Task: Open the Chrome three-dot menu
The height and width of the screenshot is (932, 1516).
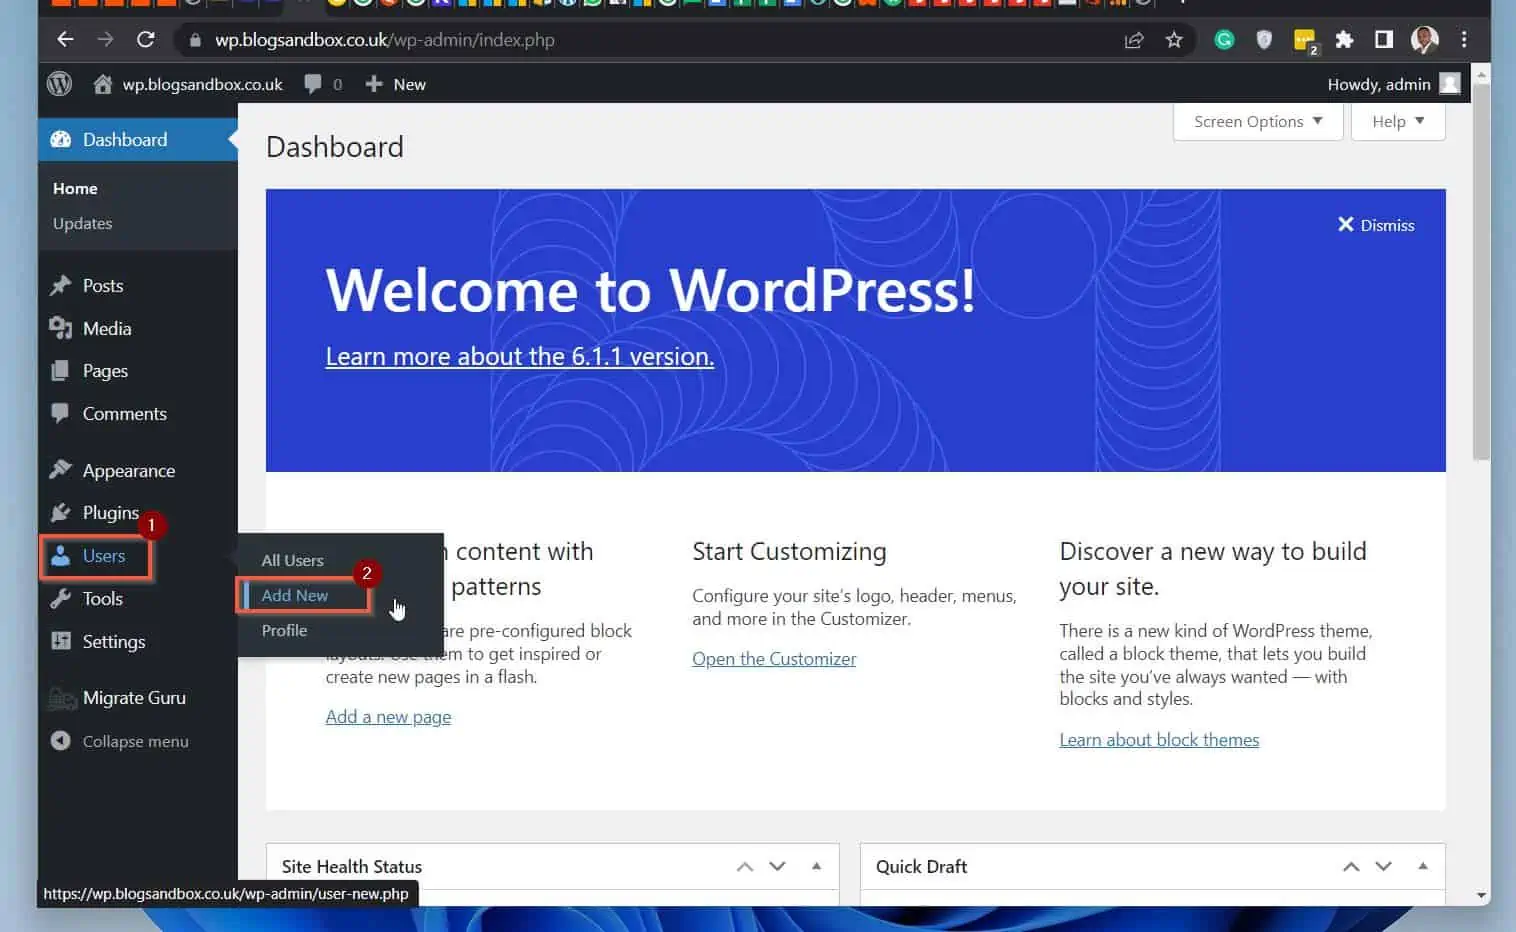Action: pyautogui.click(x=1464, y=40)
